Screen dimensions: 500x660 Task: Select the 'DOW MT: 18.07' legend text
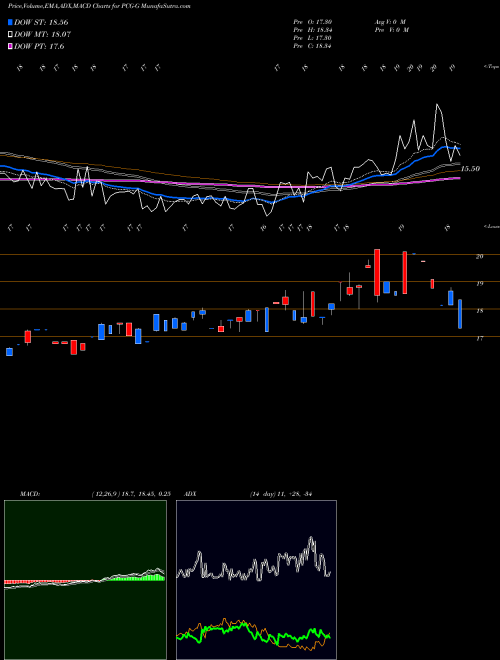[43, 35]
